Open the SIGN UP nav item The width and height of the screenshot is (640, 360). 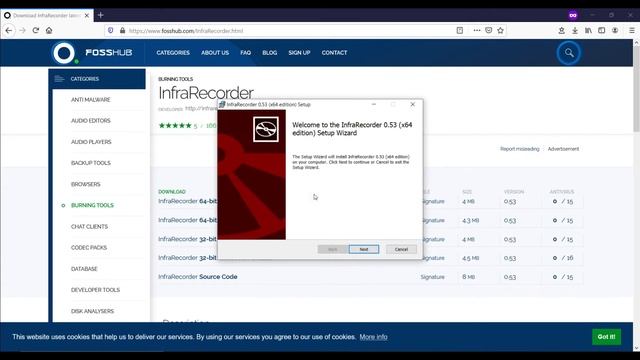(x=299, y=53)
